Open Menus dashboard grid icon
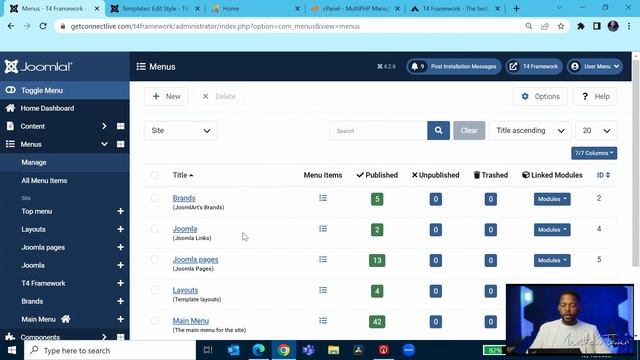640x360 pixels. (x=120, y=144)
